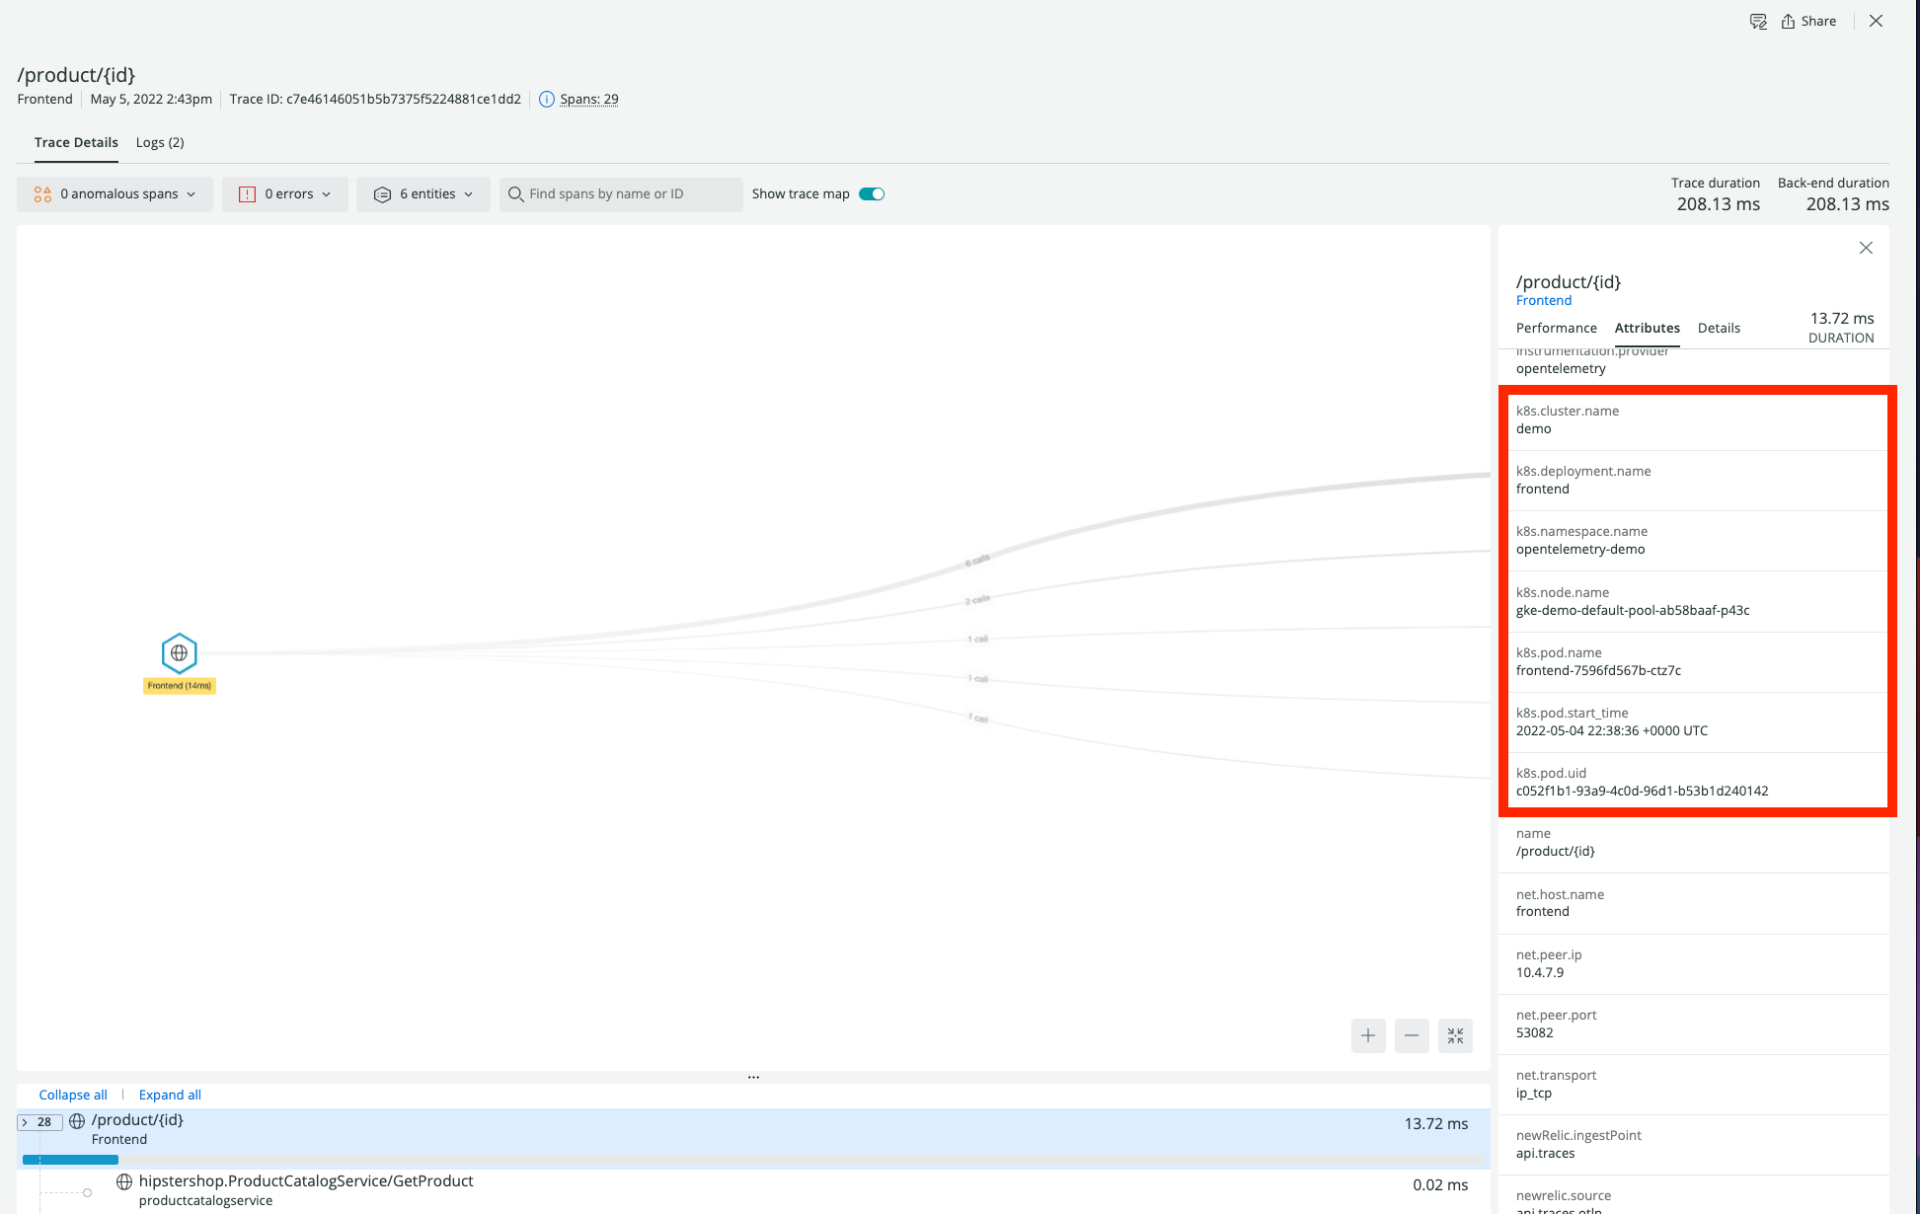Open the feedback icon near Share
Screen dimensions: 1920x1214
point(1758,21)
